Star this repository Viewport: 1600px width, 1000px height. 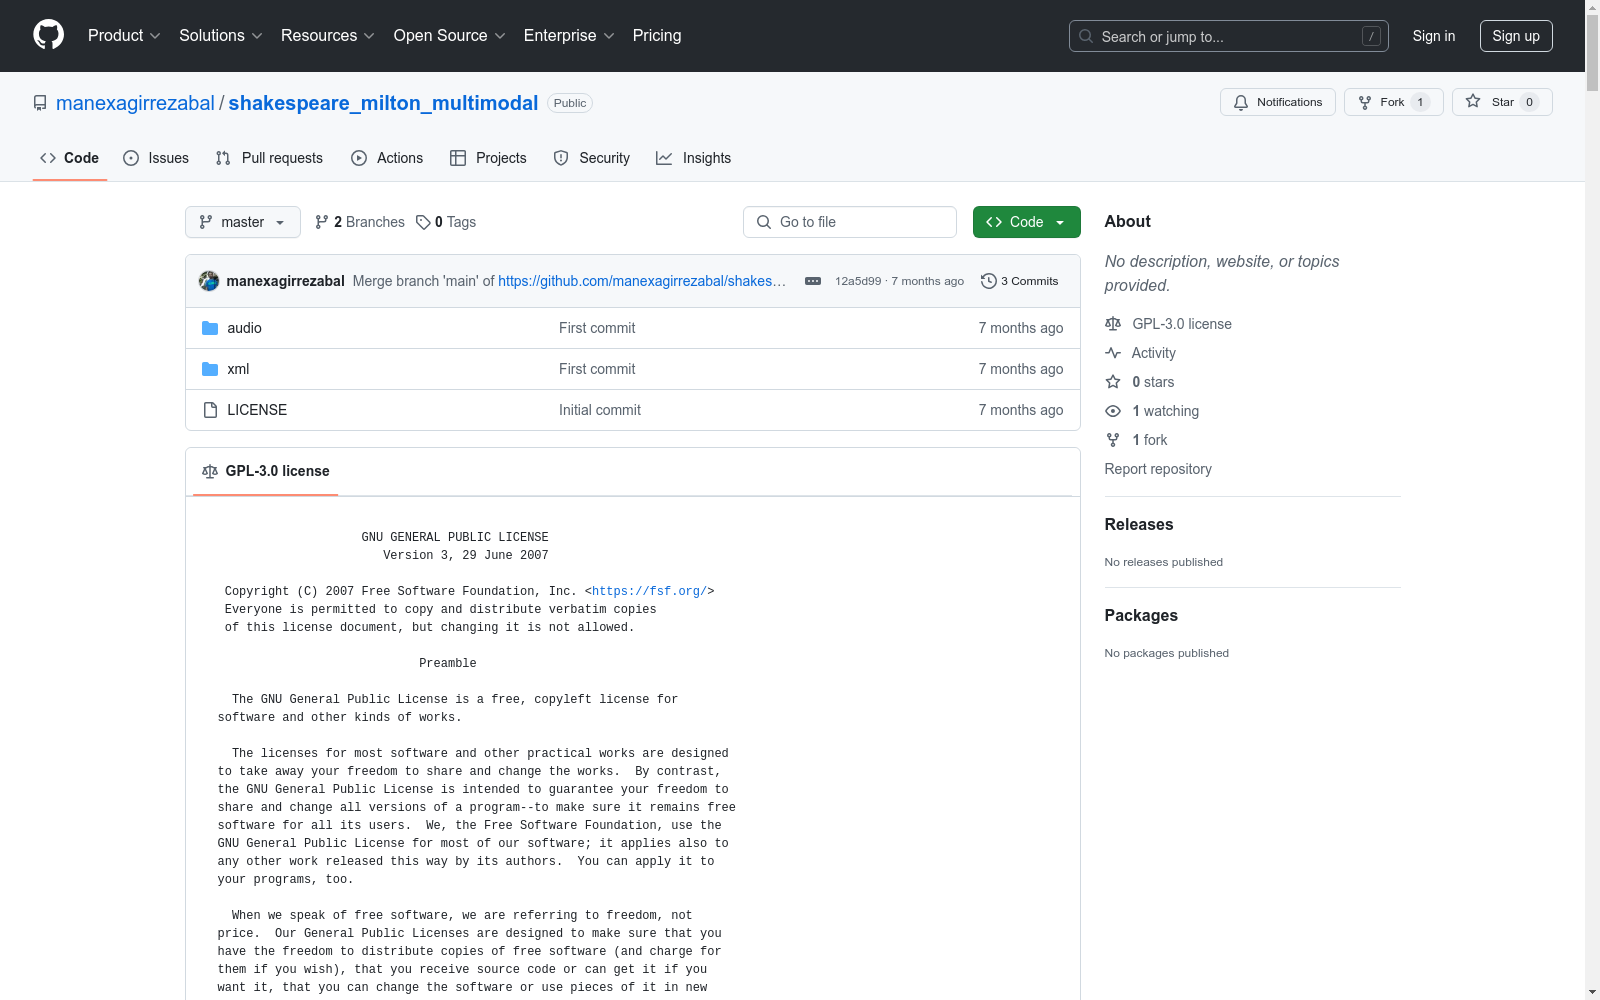(1502, 102)
